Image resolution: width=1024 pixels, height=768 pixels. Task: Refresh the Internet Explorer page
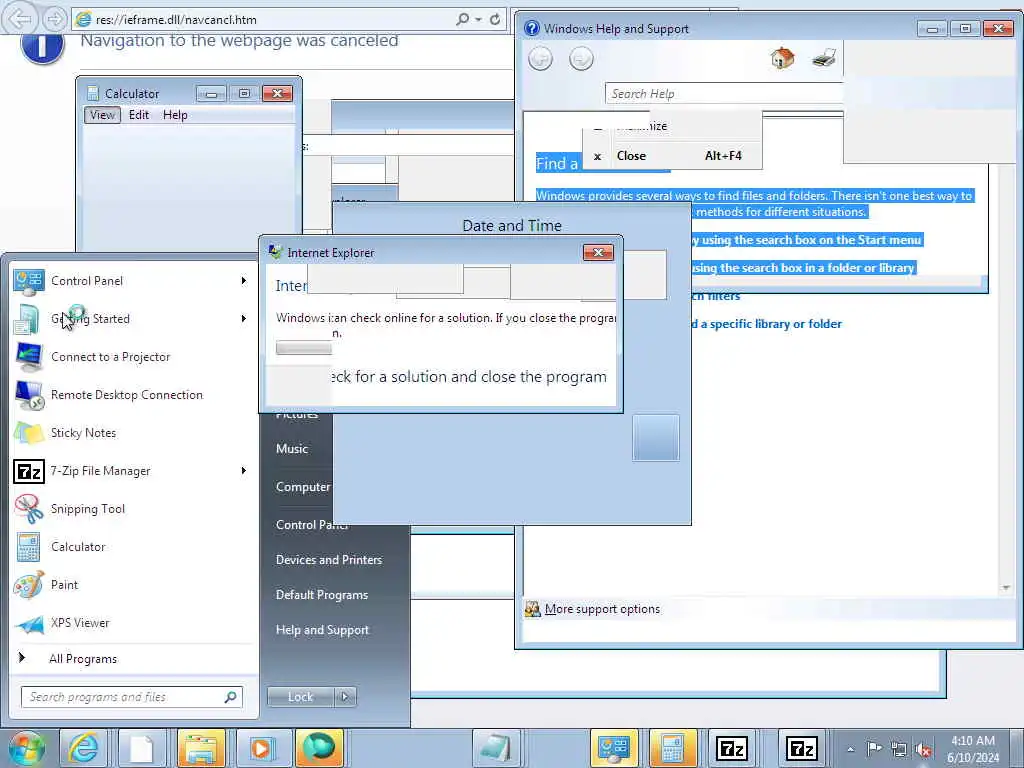[x=495, y=20]
